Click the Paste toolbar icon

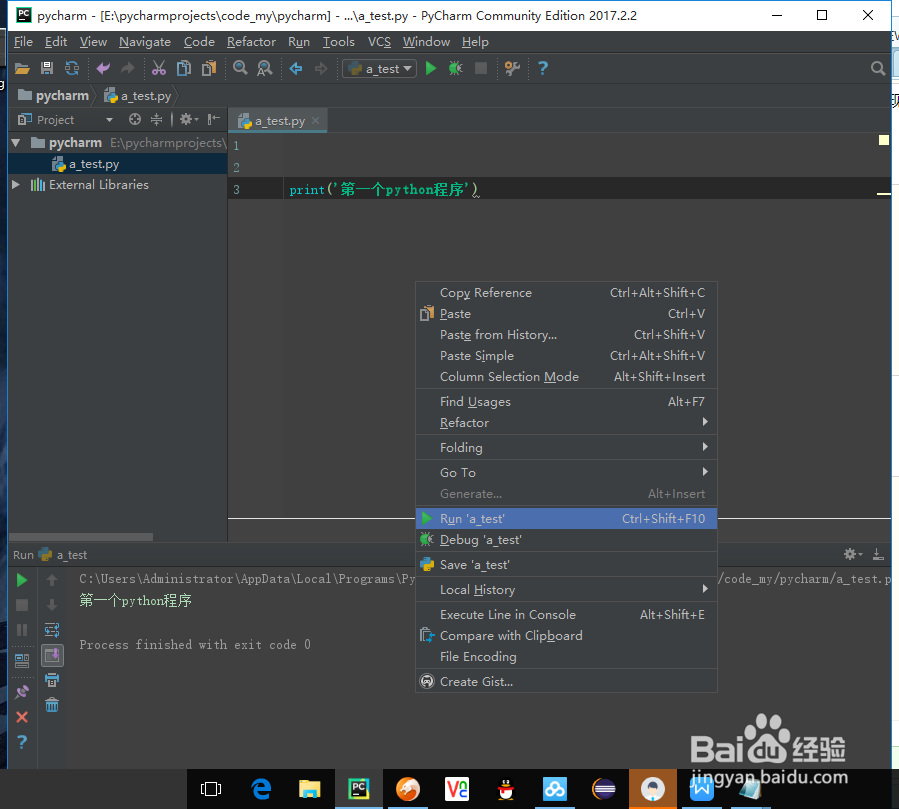(209, 69)
